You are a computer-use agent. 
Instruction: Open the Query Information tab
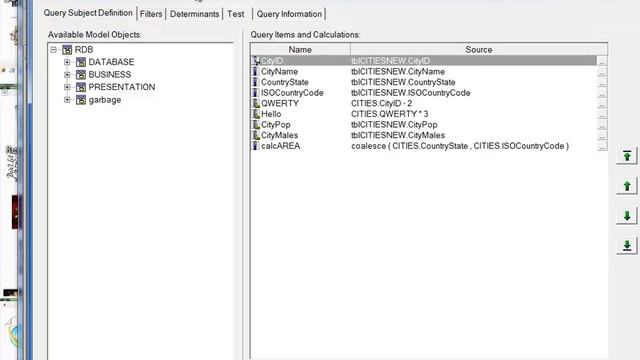(289, 14)
